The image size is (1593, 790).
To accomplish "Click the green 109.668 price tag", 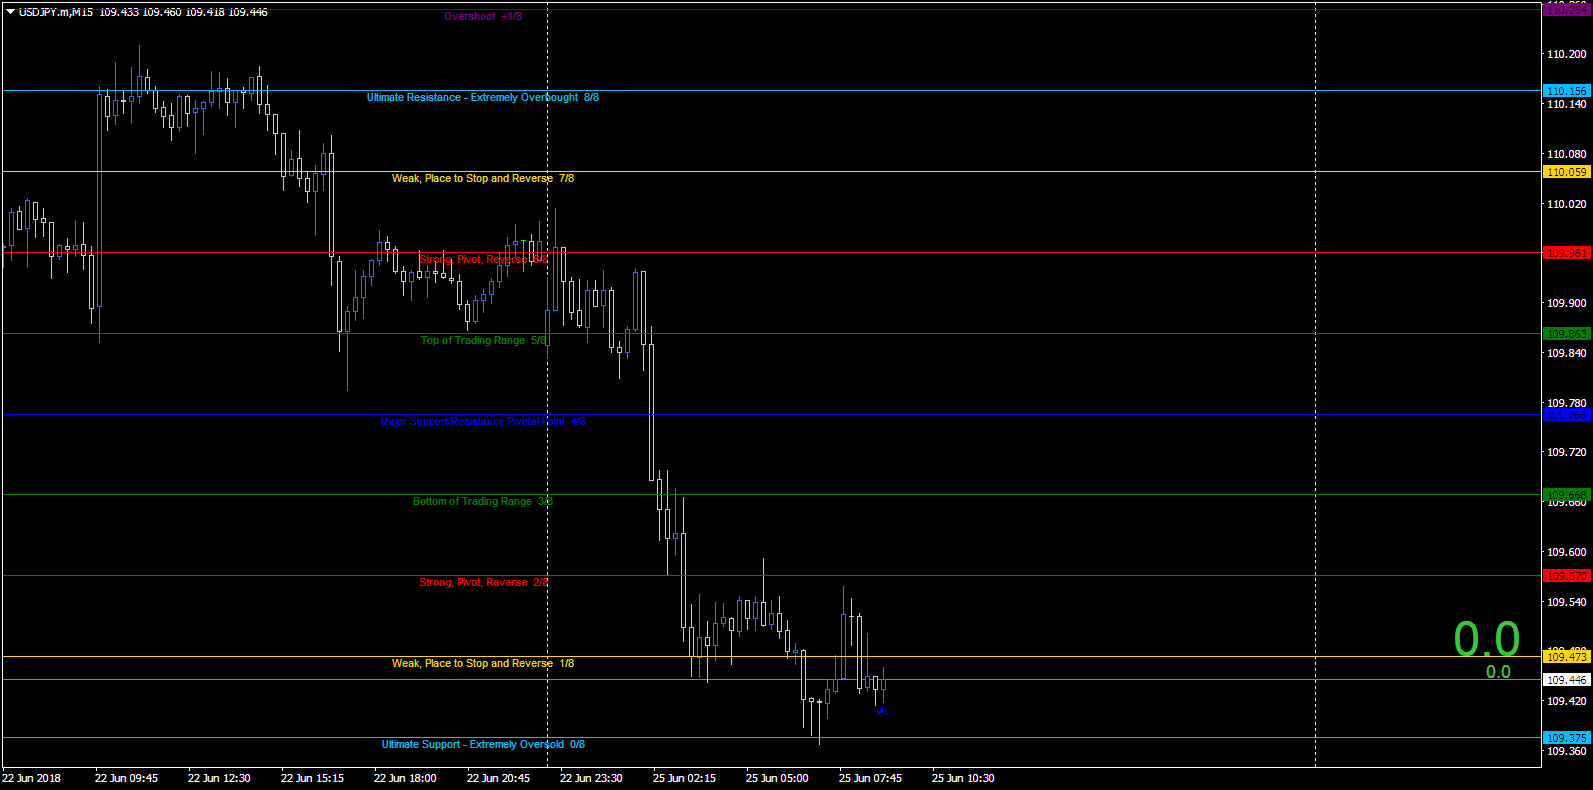I will point(1567,495).
